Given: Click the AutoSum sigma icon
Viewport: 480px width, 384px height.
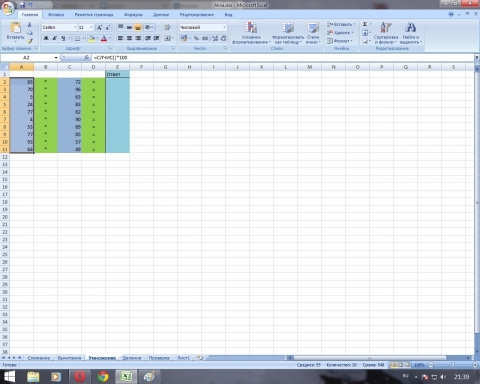Looking at the screenshot, I should point(365,24).
